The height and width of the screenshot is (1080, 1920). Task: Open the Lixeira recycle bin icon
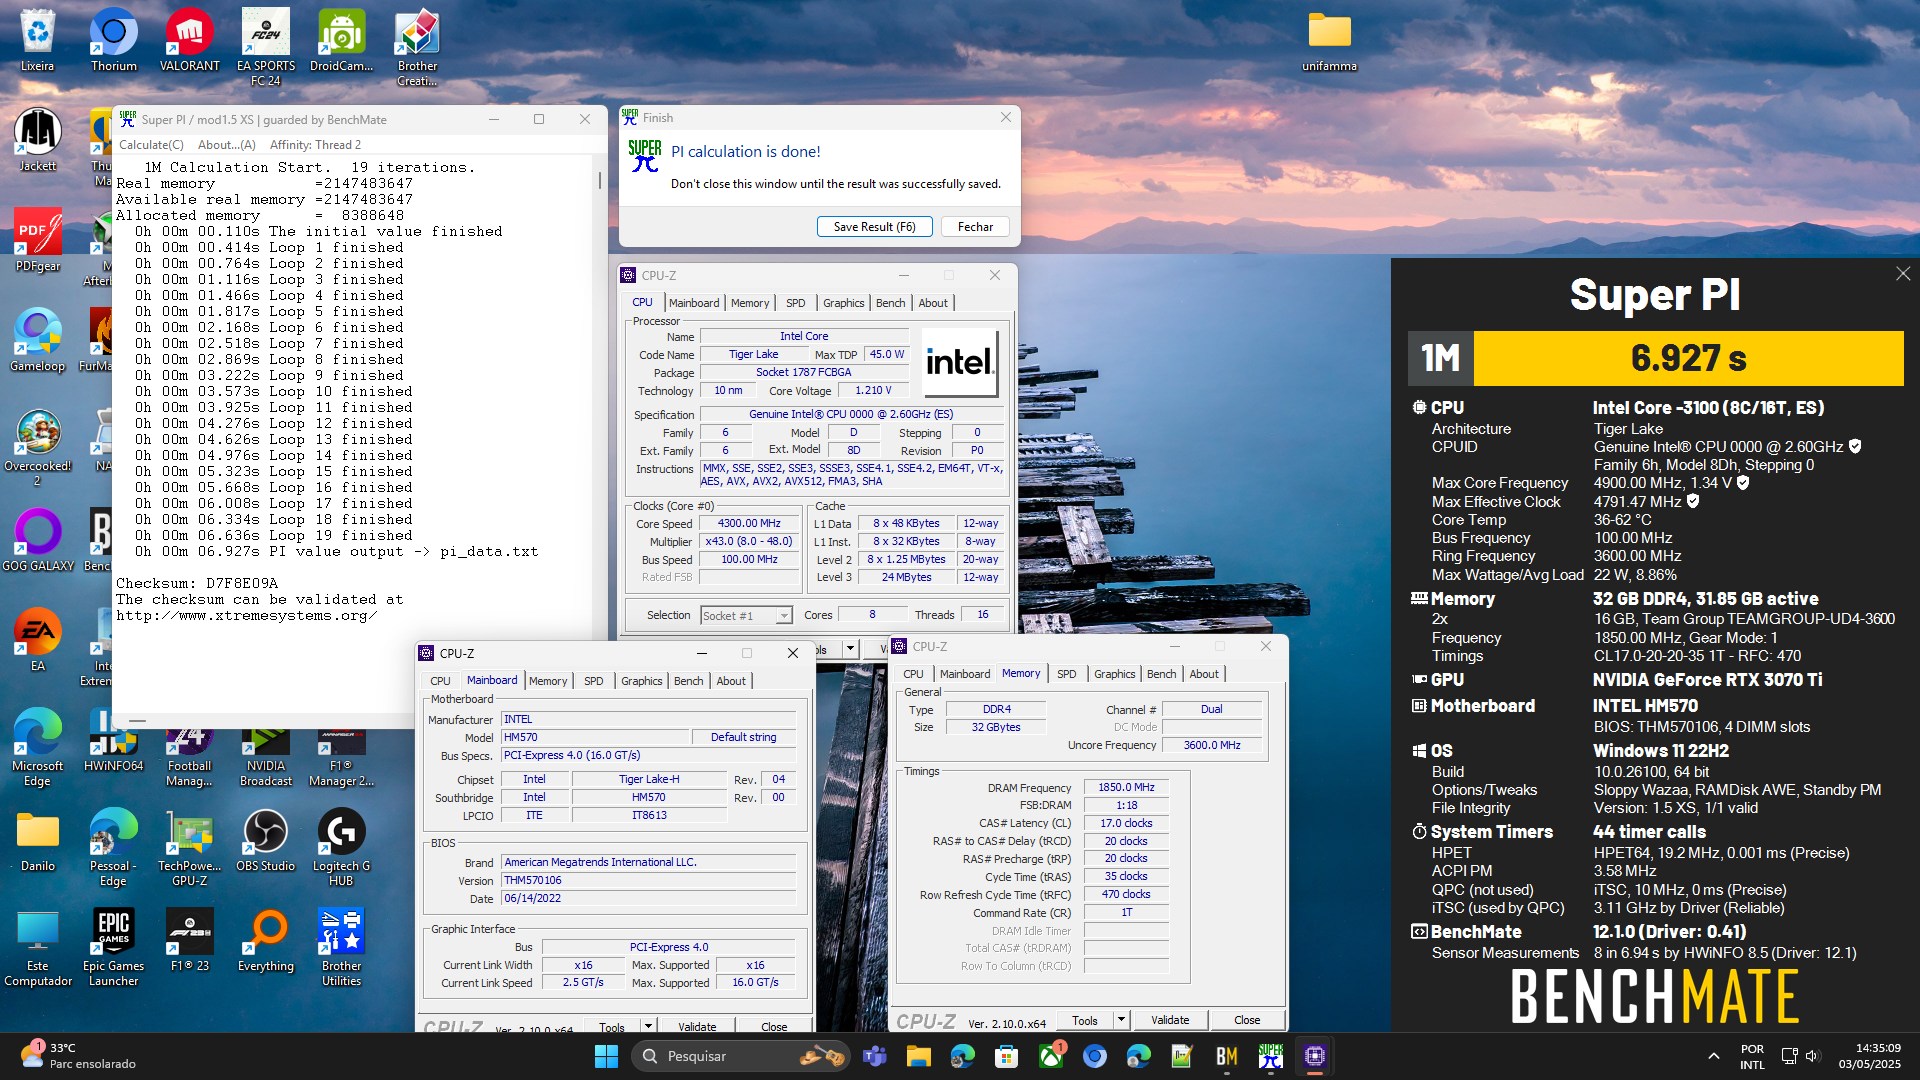pyautogui.click(x=38, y=40)
